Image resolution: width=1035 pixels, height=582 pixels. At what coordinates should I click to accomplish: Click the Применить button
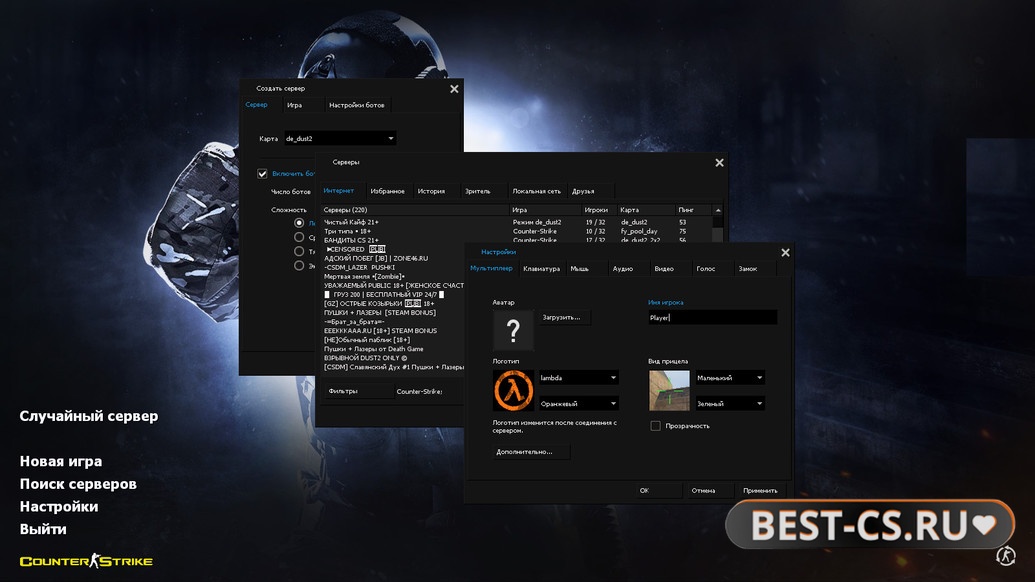(x=760, y=490)
